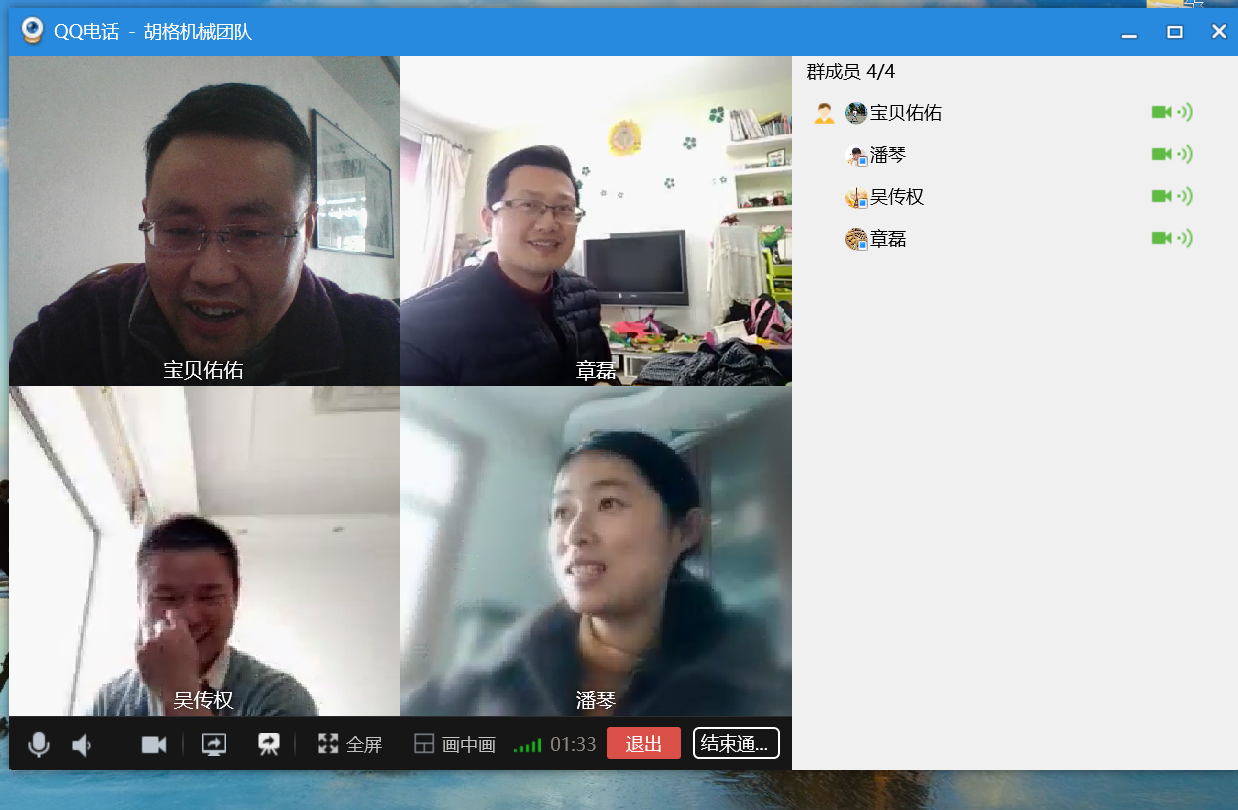The image size is (1238, 810).
Task: Click the green camera icon beside 宝贝佑佑
Action: pos(1161,112)
